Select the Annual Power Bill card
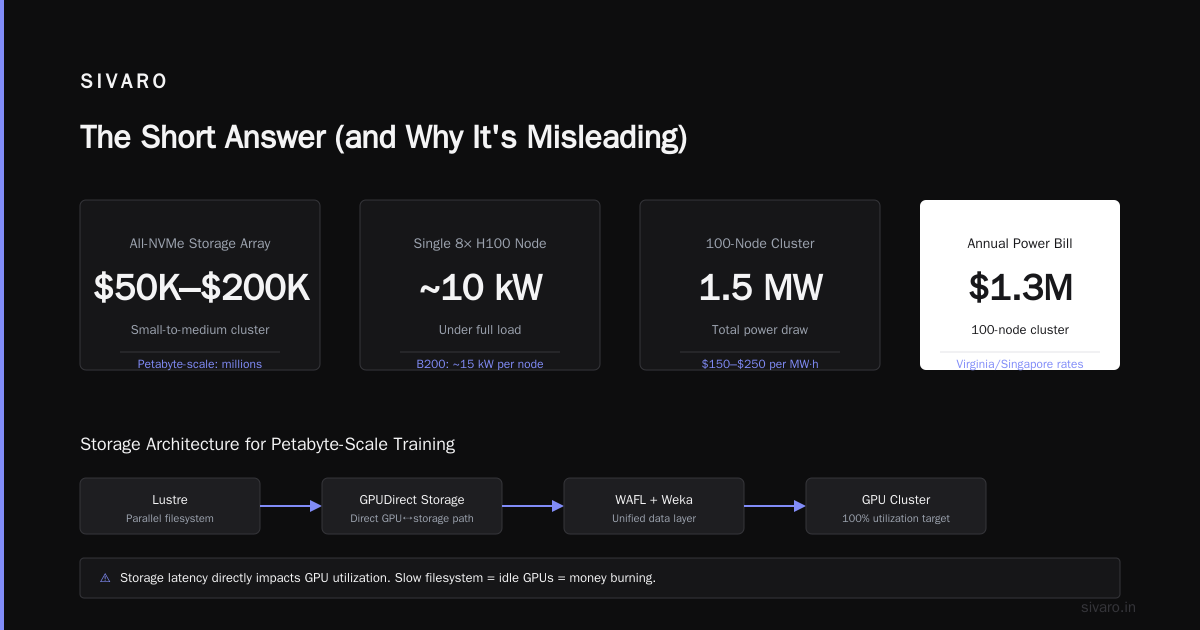Viewport: 1200px width, 630px height. pos(1020,285)
